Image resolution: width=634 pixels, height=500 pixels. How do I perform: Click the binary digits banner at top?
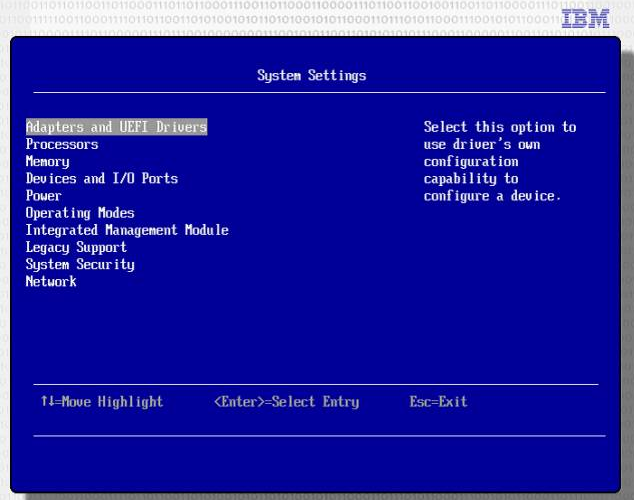pyautogui.click(x=280, y=16)
